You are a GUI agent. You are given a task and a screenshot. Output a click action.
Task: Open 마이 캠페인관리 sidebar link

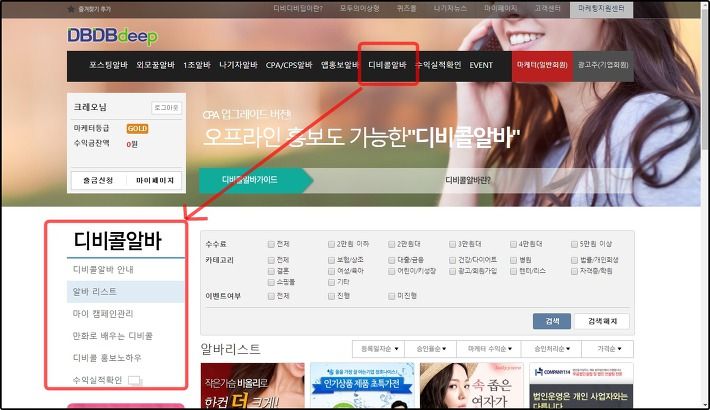pyautogui.click(x=103, y=314)
